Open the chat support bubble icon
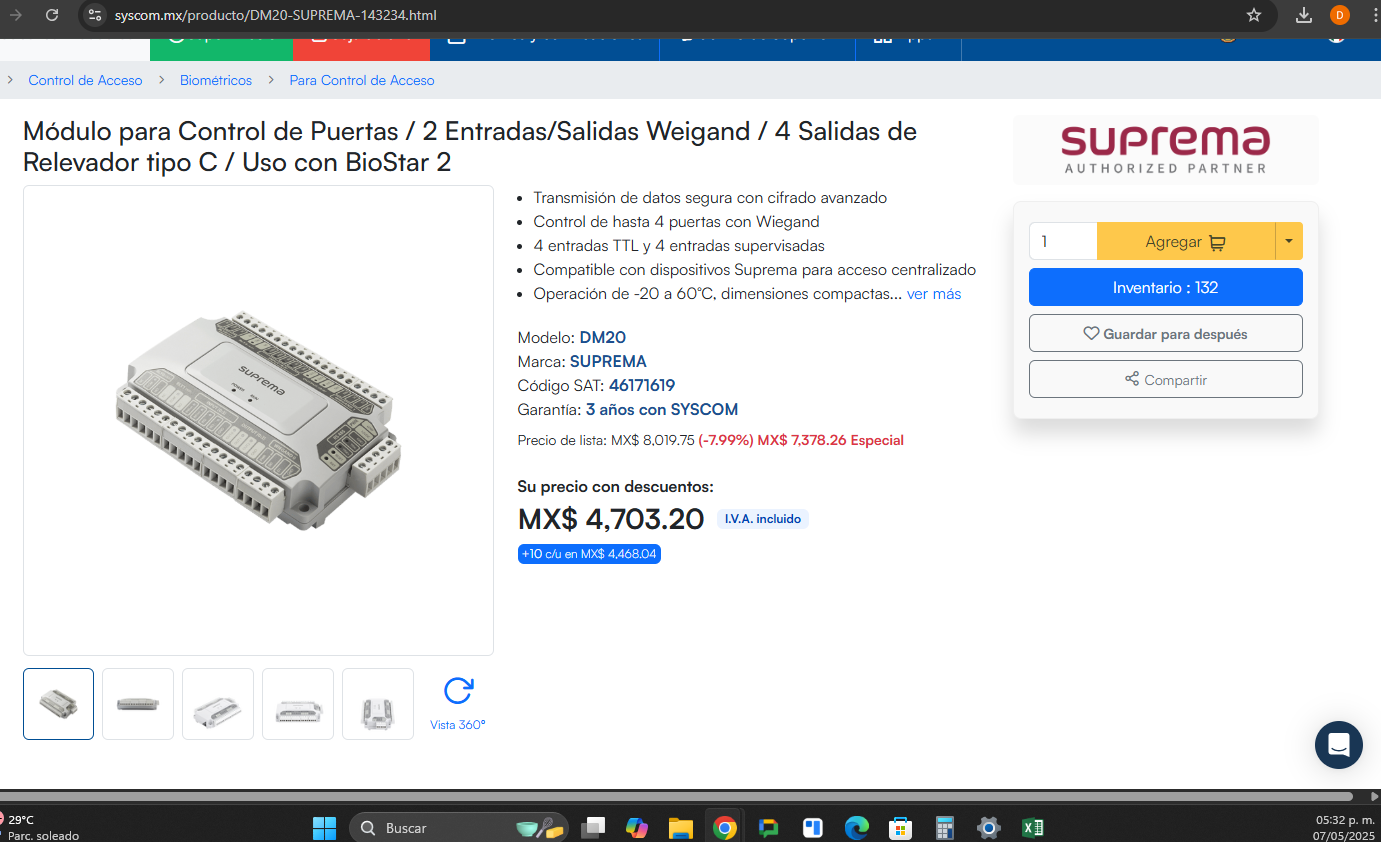 tap(1339, 745)
